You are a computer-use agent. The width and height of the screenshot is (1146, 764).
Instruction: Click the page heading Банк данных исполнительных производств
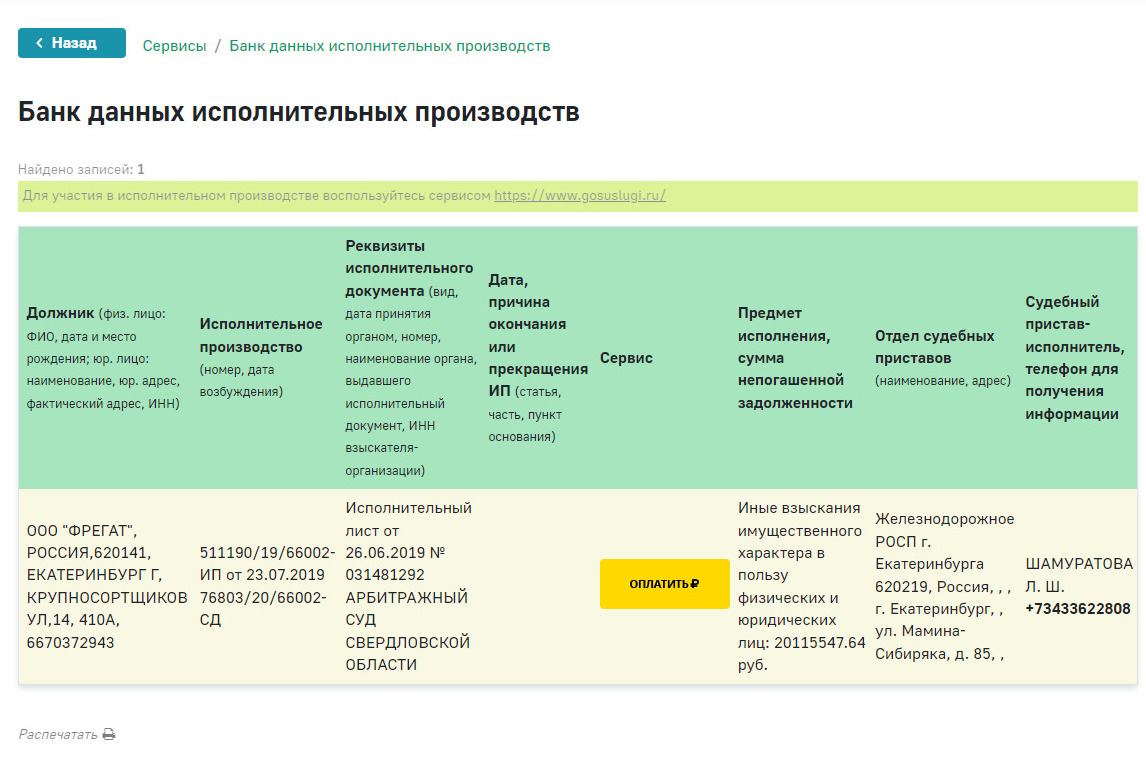point(299,112)
